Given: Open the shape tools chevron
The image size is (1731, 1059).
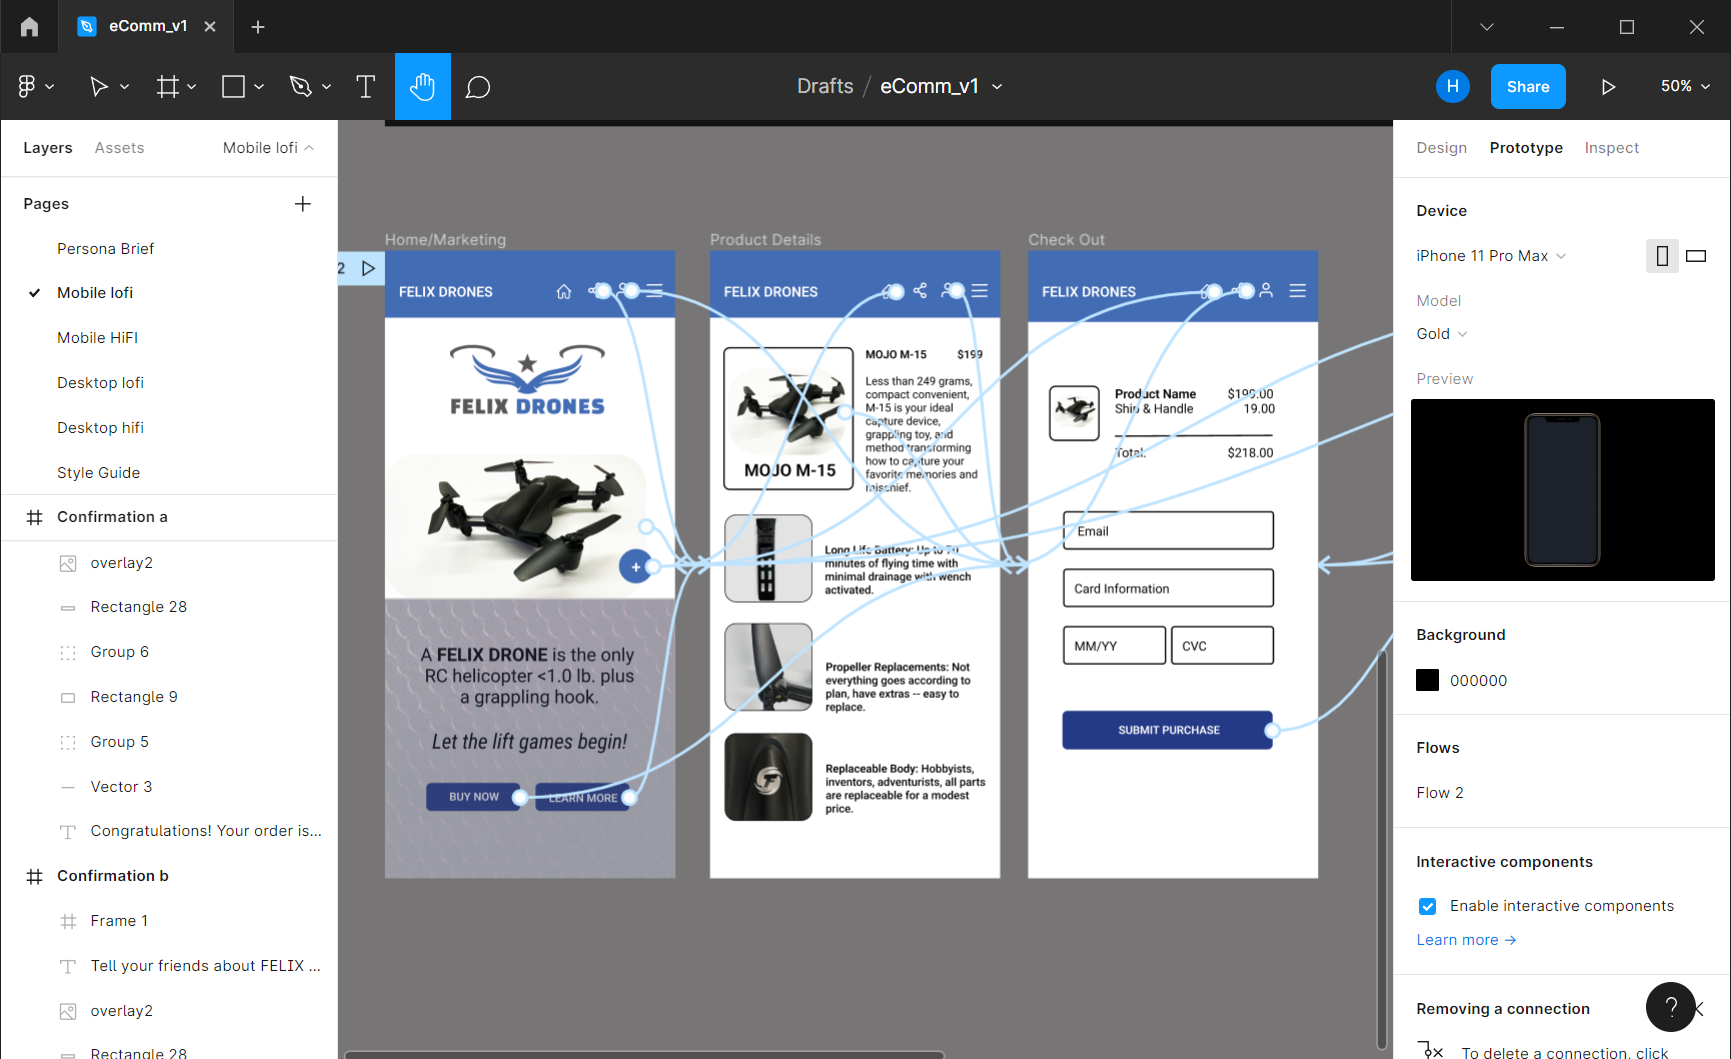Looking at the screenshot, I should pos(259,87).
